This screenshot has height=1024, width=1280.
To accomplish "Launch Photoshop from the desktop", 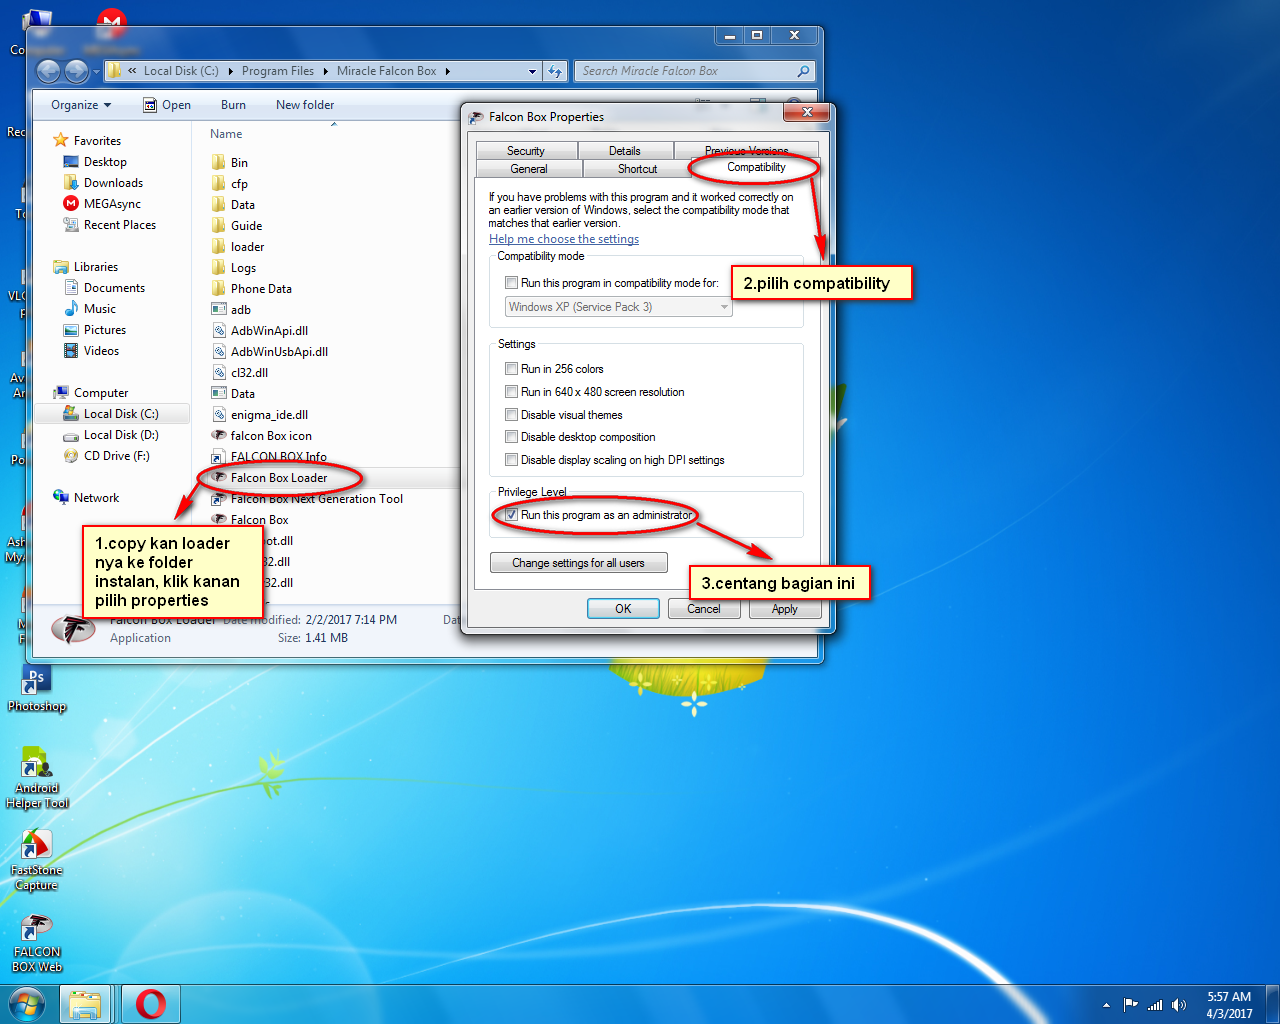I will (x=36, y=685).
